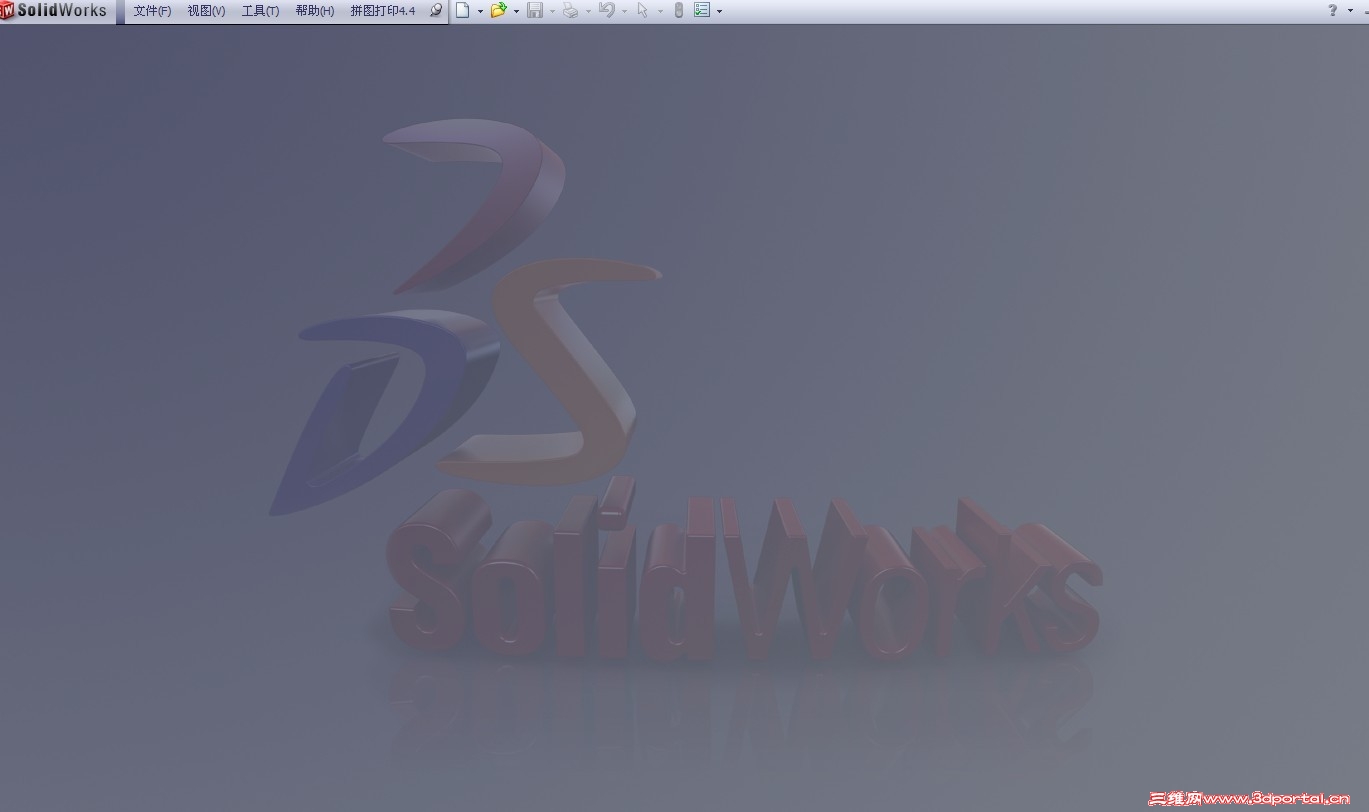
Task: Click the pushpin icon to pin the menu bar
Action: [435, 11]
